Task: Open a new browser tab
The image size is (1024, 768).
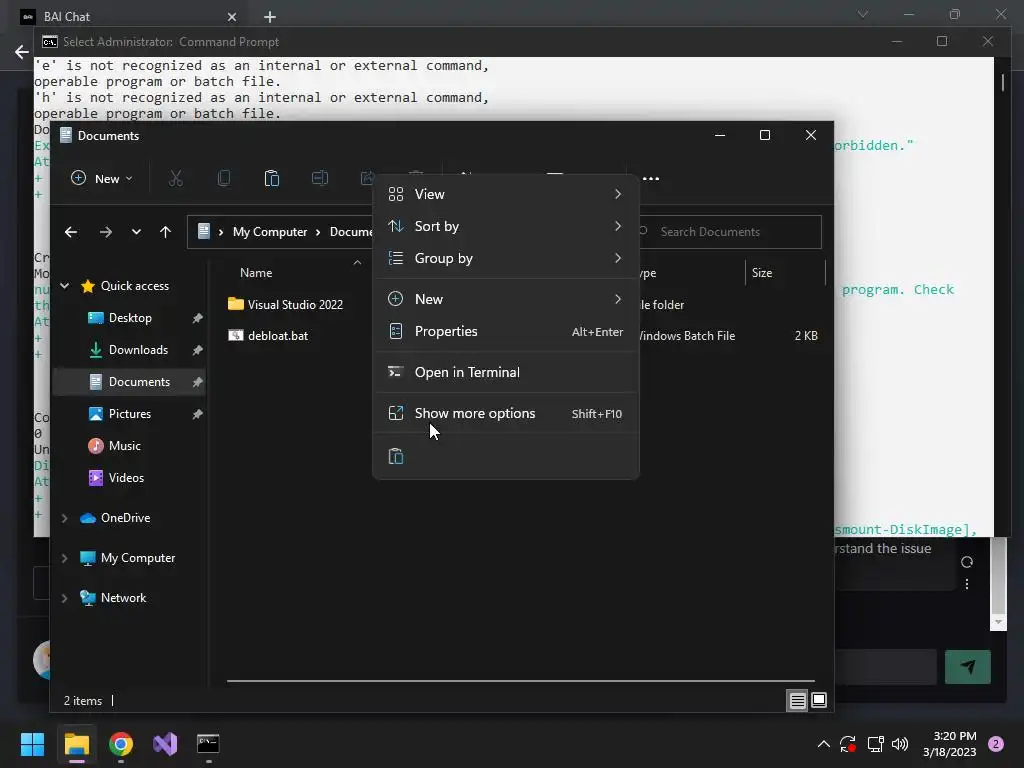Action: [x=270, y=17]
